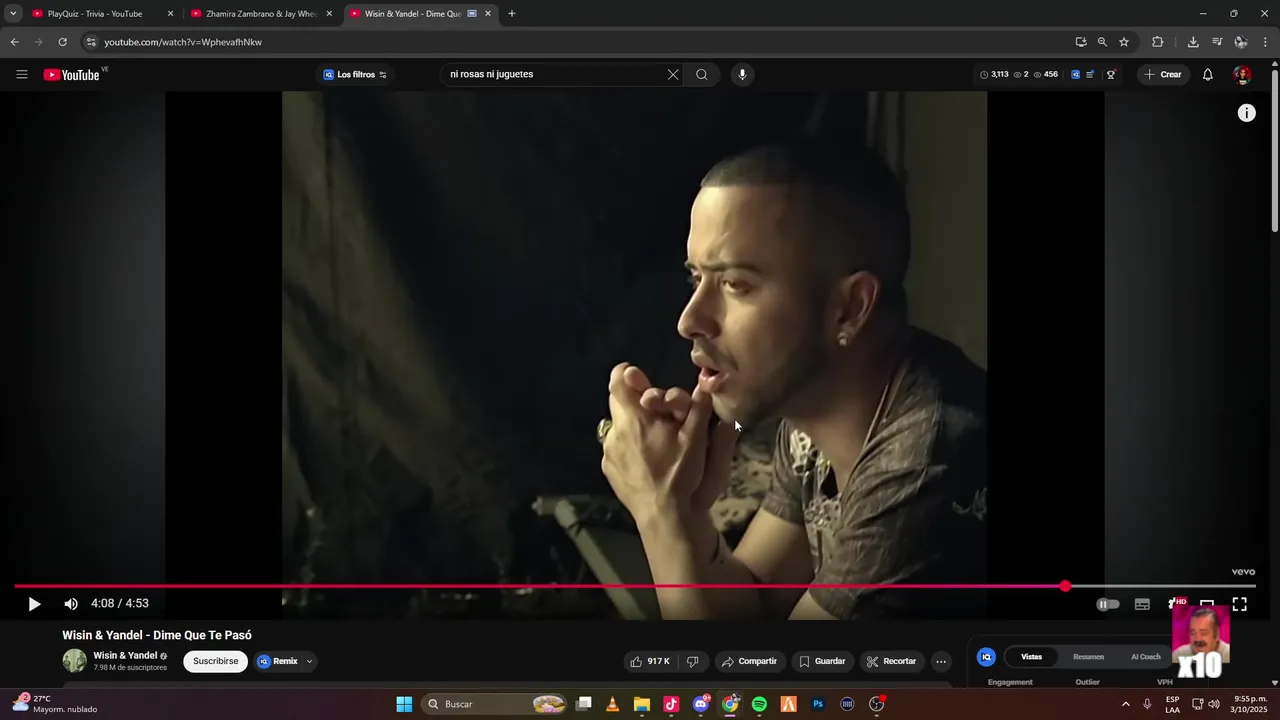Image resolution: width=1280 pixels, height=720 pixels.
Task: Go to the YouTube home logo
Action: (72, 75)
